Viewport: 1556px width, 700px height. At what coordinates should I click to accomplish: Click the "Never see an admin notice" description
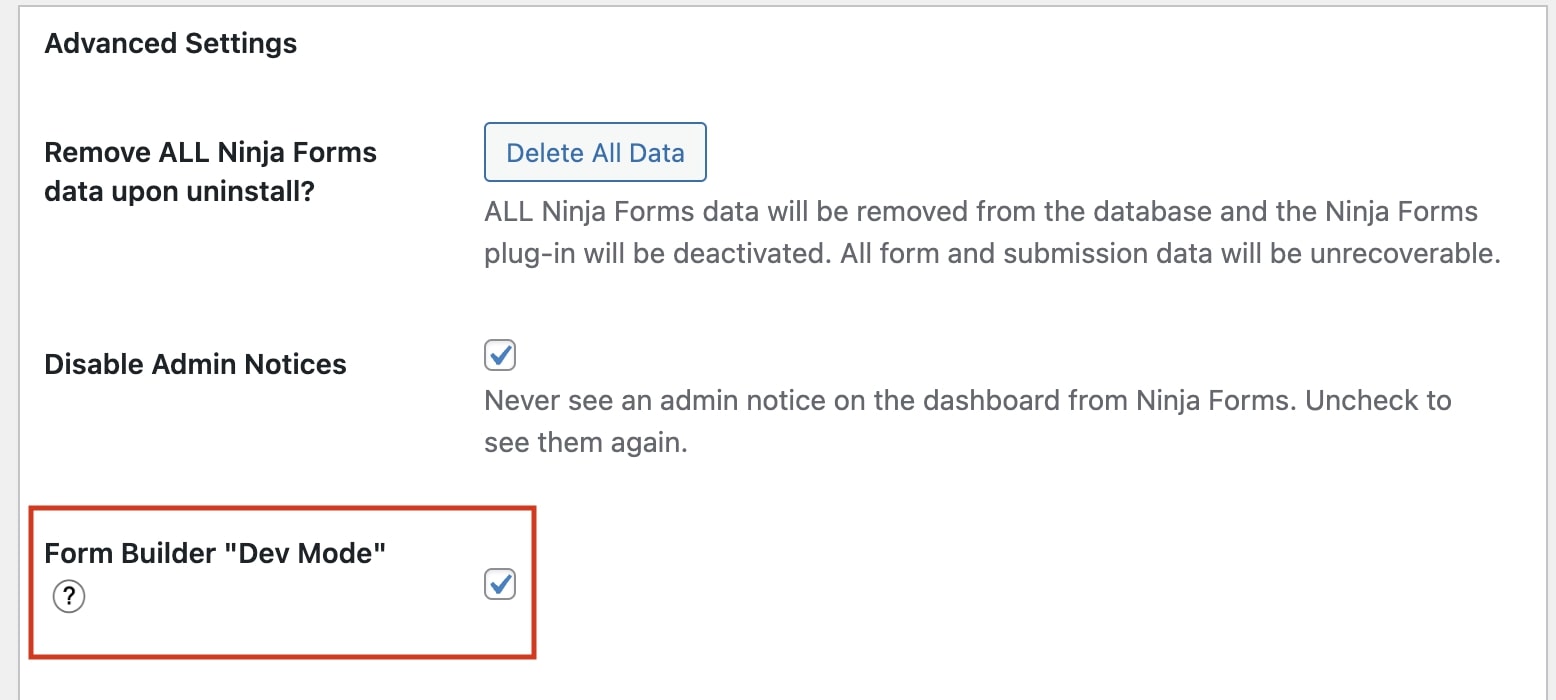[x=968, y=421]
